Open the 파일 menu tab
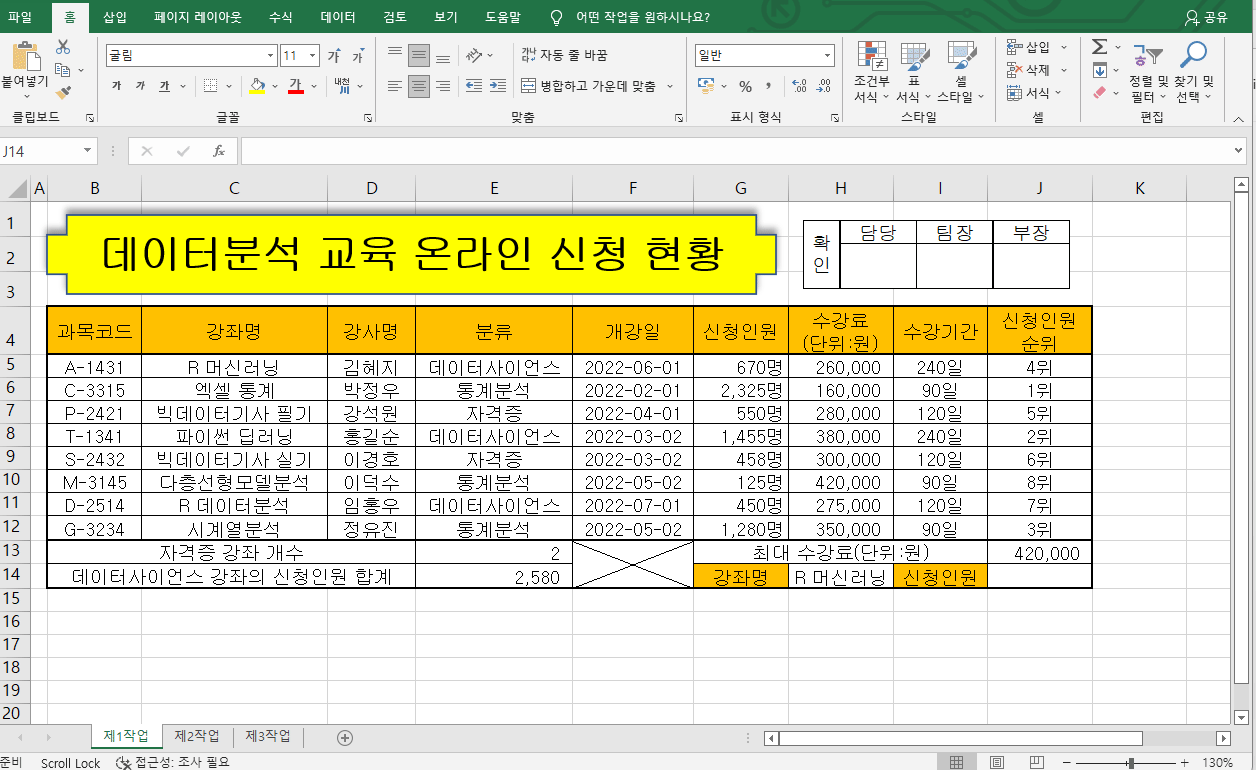 (x=19, y=17)
